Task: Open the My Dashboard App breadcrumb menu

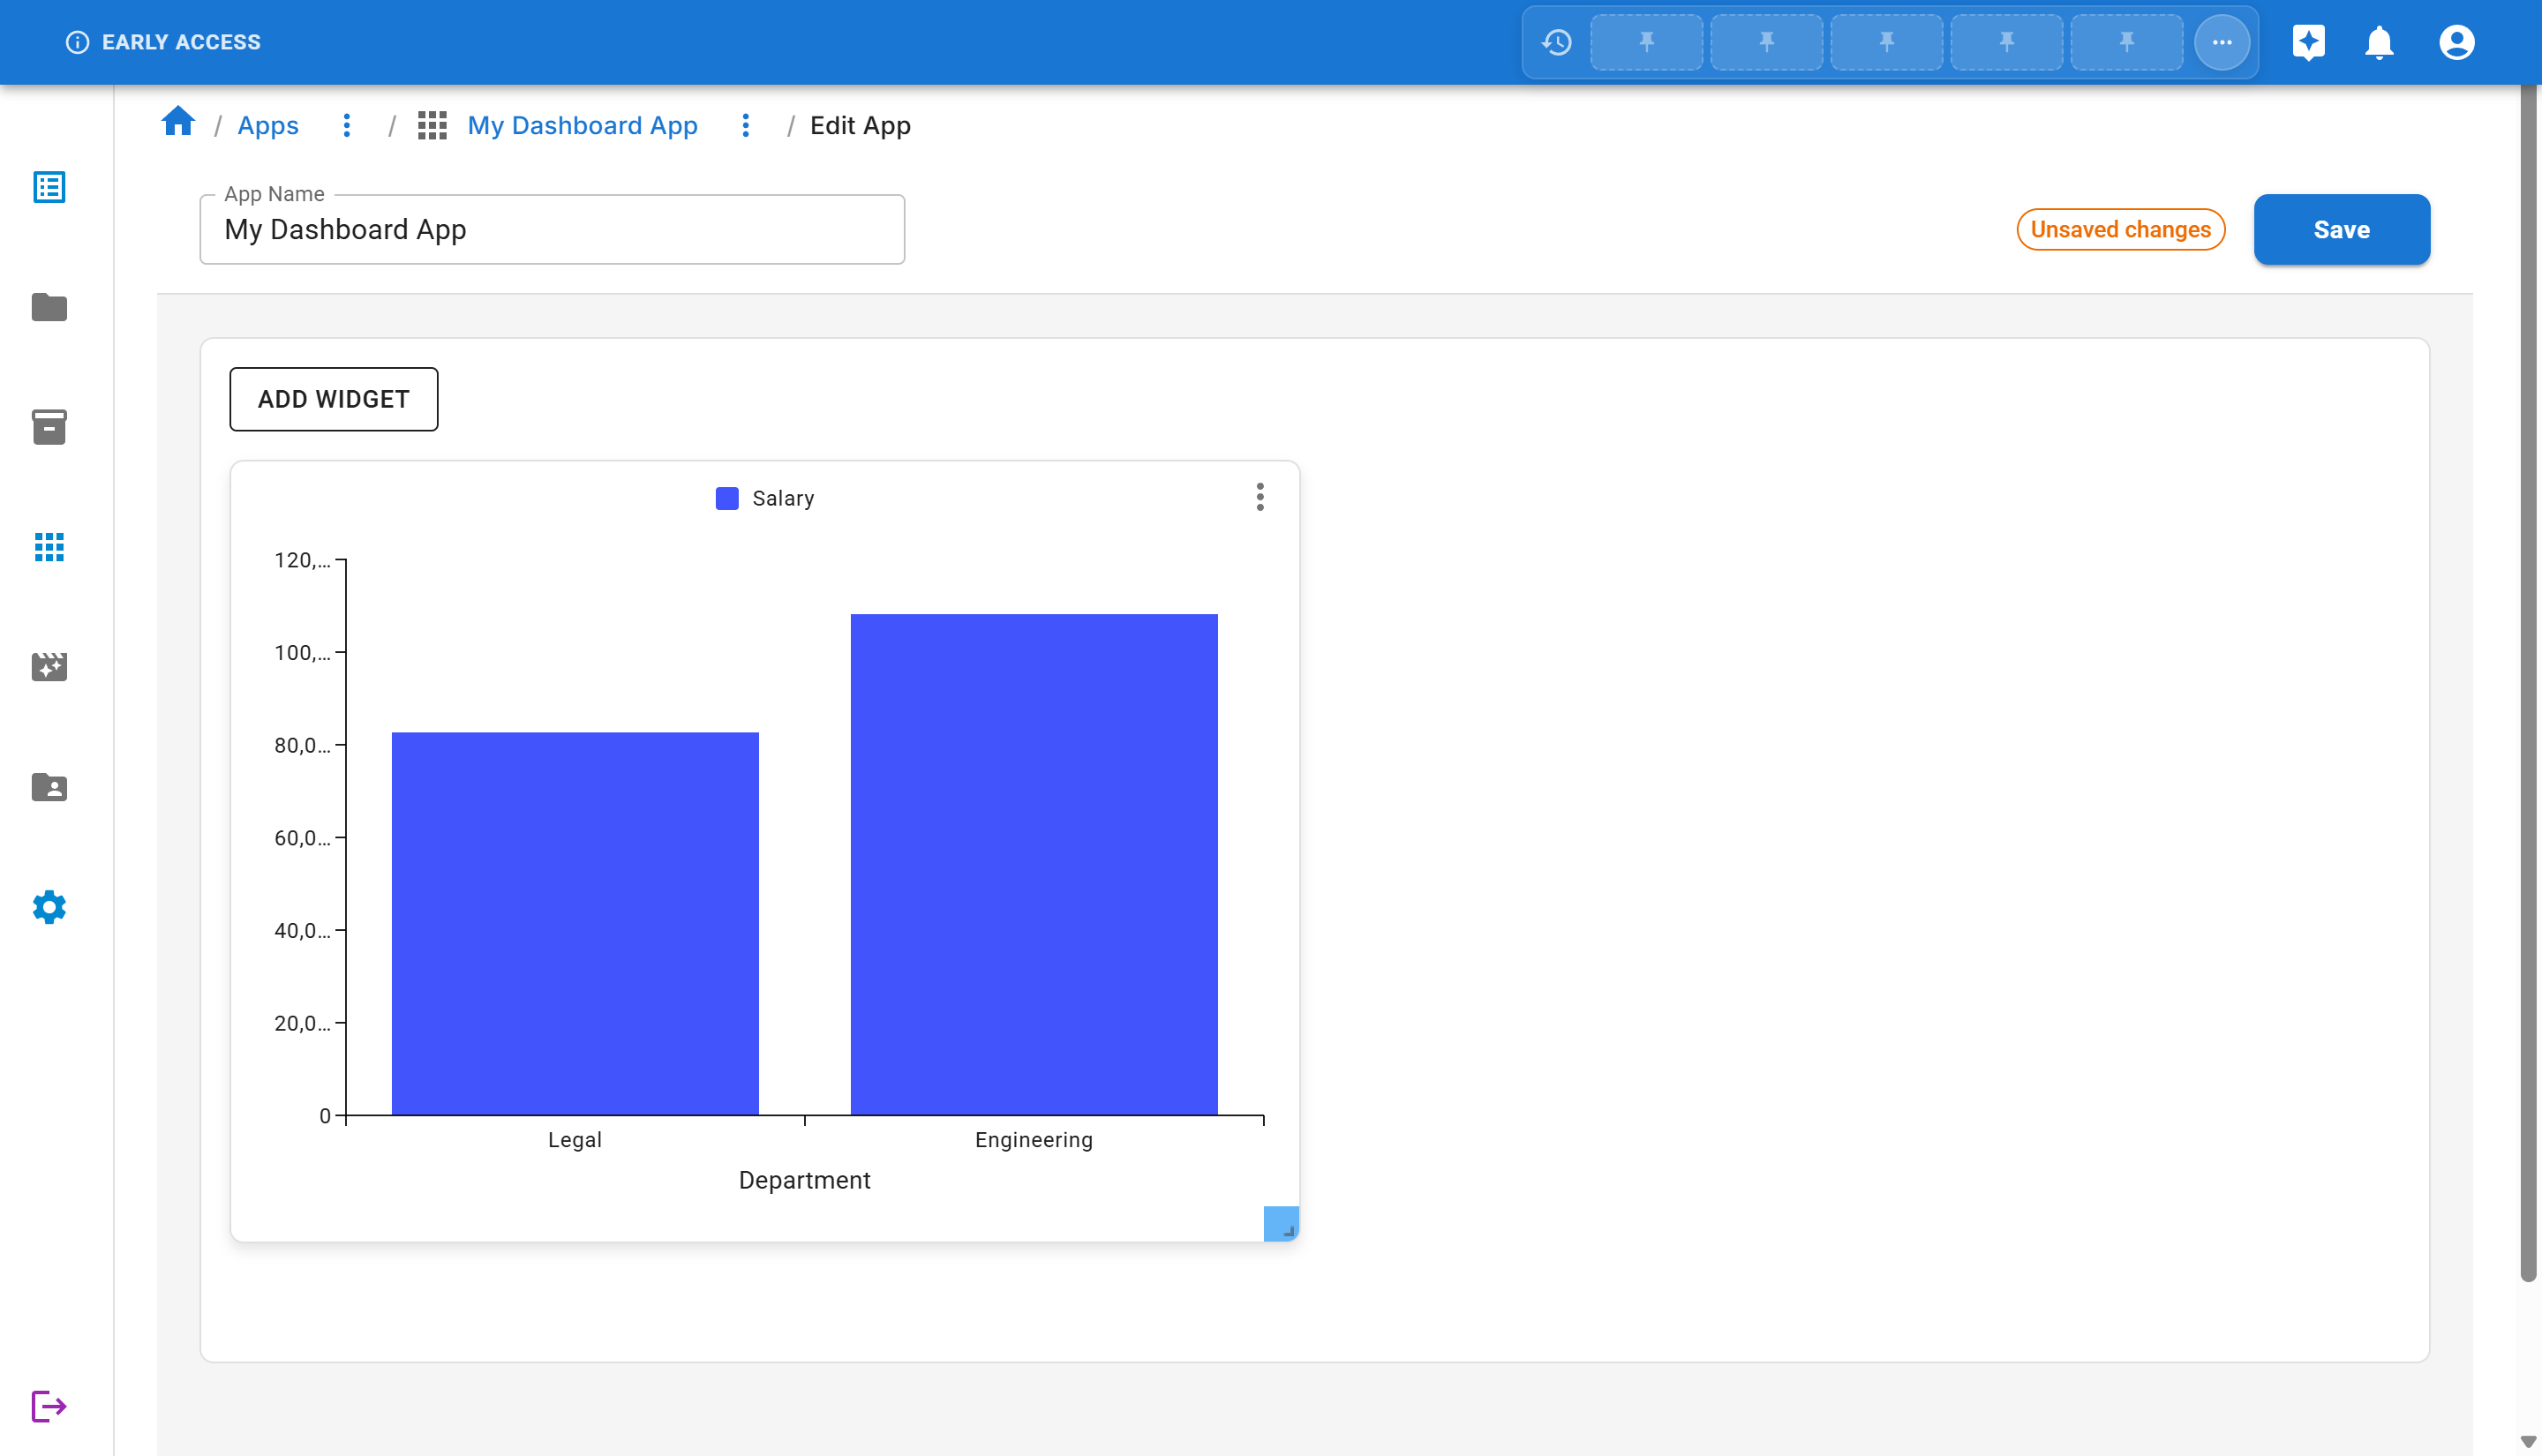Action: pyautogui.click(x=746, y=125)
